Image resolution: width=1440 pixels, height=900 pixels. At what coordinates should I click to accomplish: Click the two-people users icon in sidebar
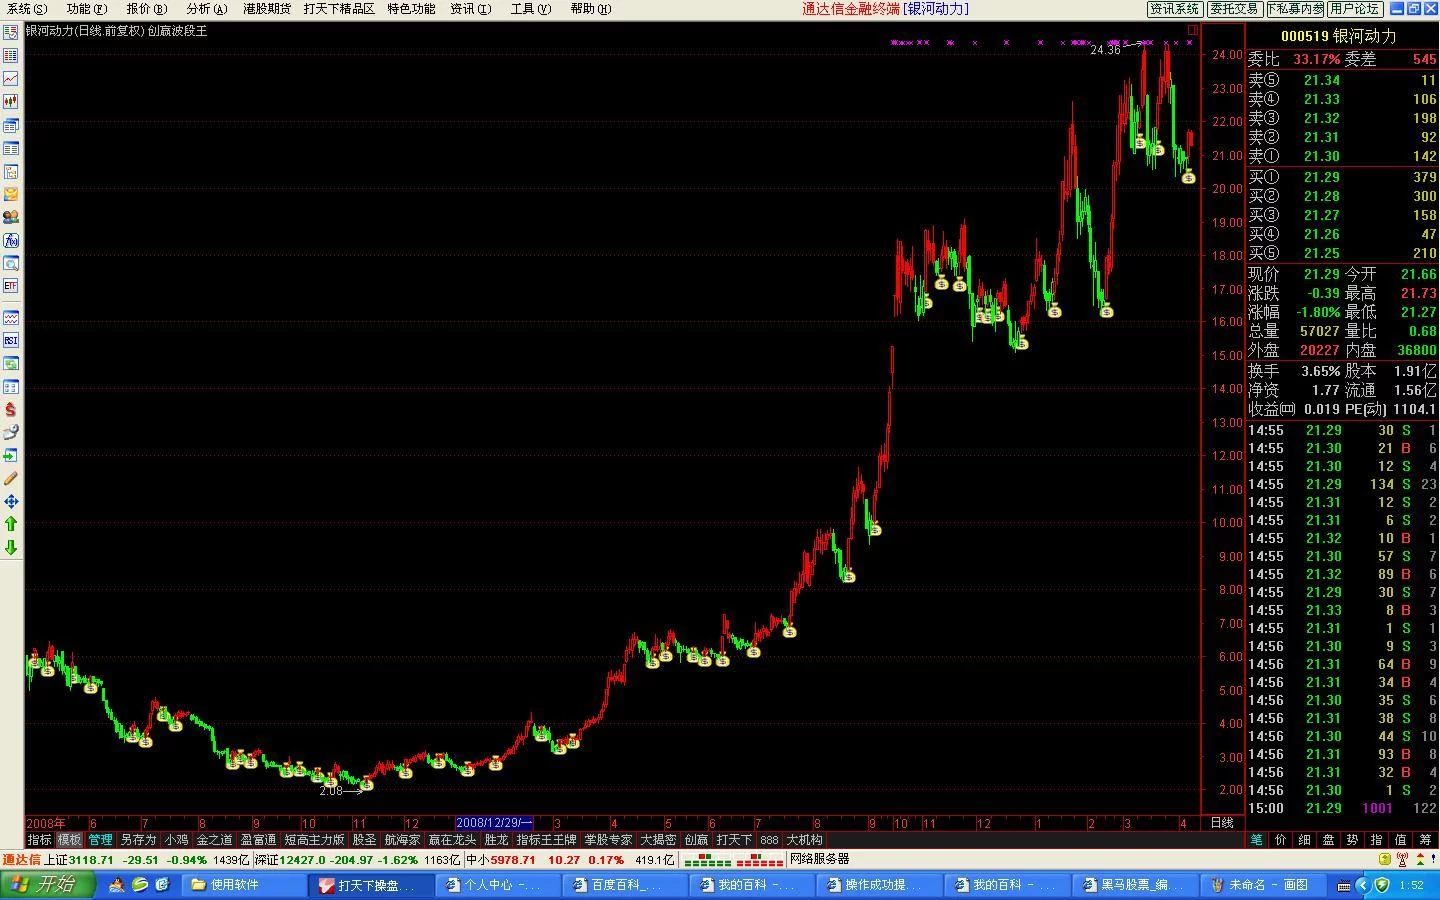[11, 217]
